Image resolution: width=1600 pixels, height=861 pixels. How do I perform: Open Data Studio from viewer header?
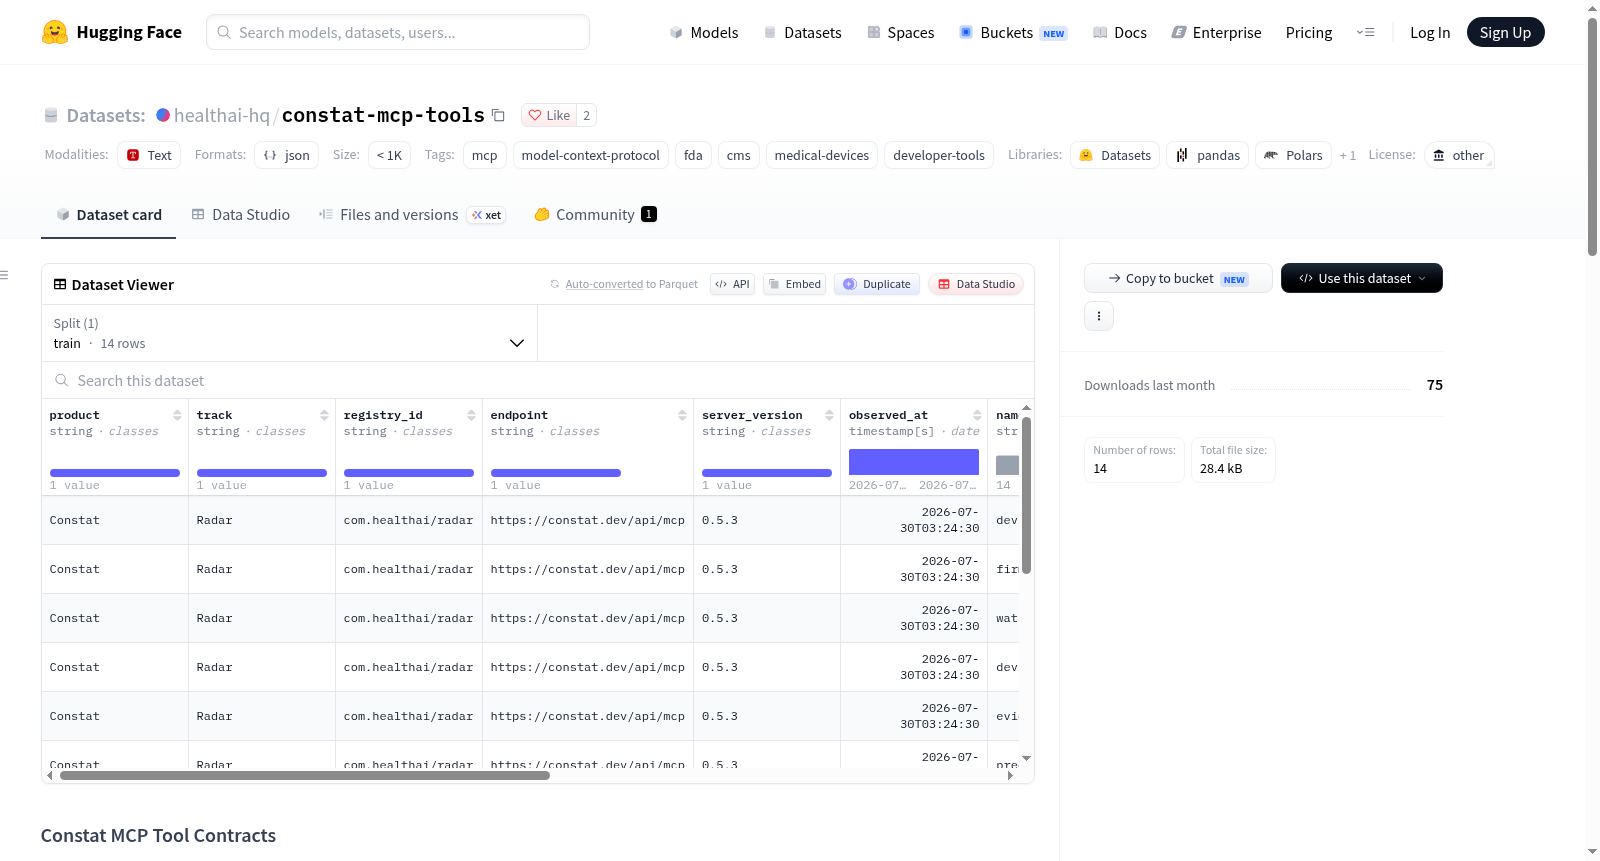point(975,284)
